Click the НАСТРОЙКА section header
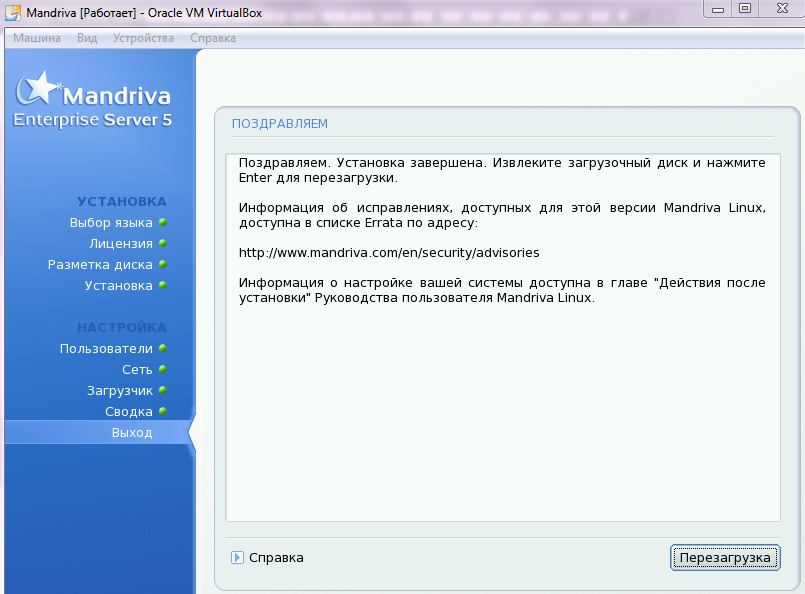 click(122, 328)
